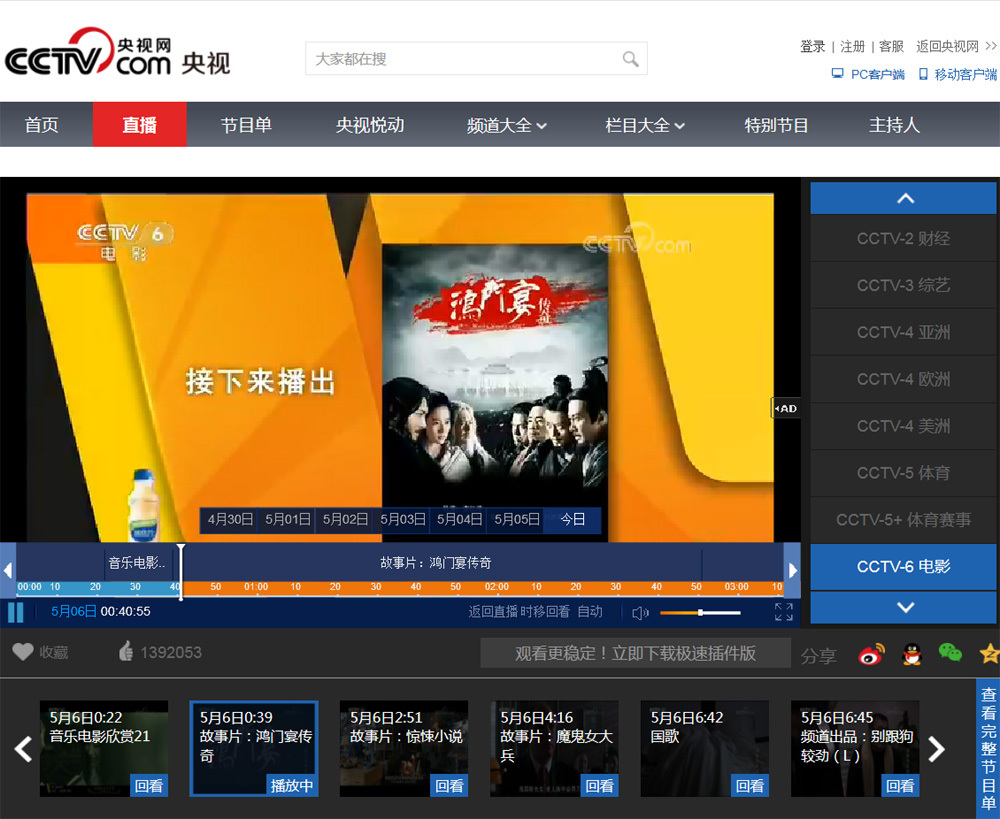Toggle the 自动 quality option
Image resolution: width=1000 pixels, height=819 pixels.
click(590, 612)
